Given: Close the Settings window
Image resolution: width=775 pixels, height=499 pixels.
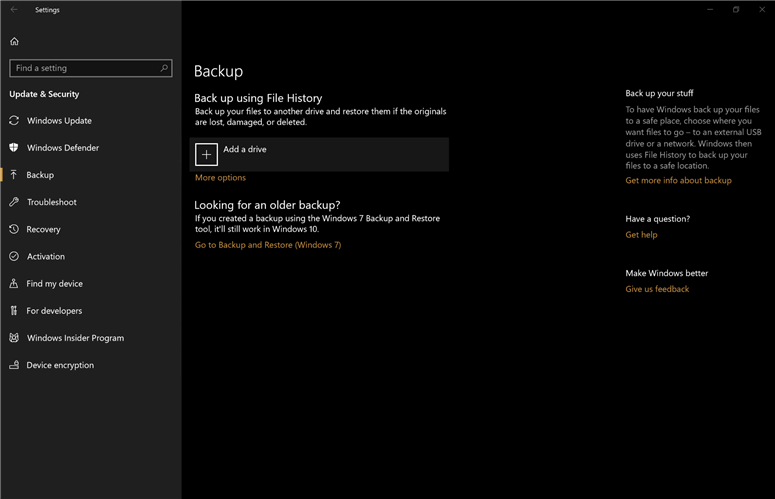Looking at the screenshot, I should (762, 9).
